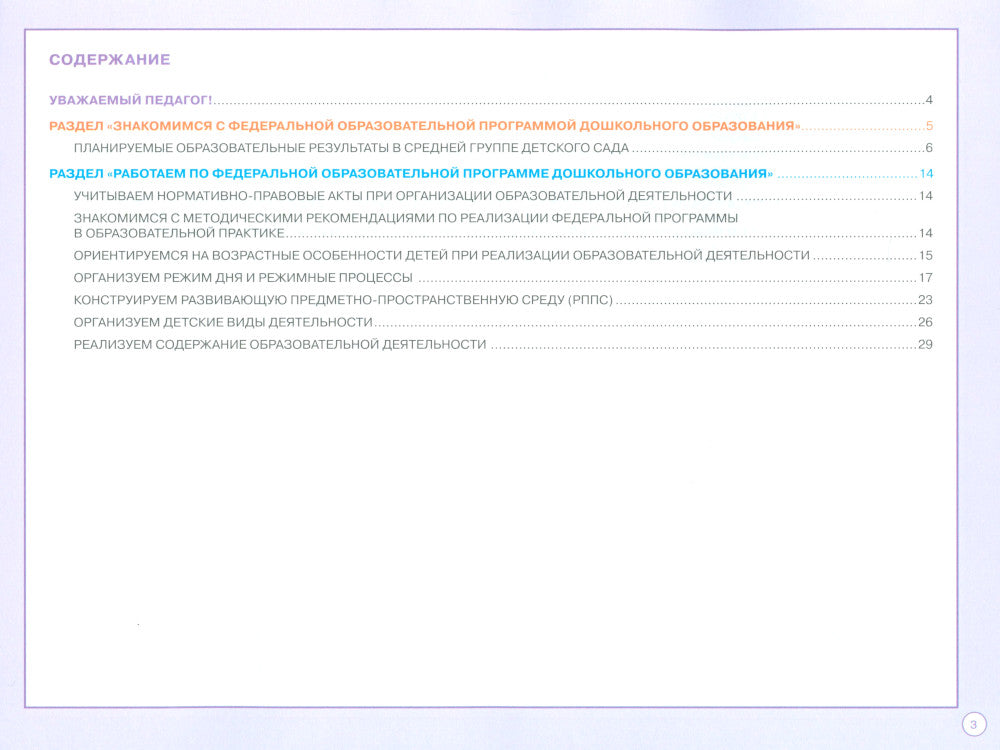Image resolution: width=1000 pixels, height=750 pixels.
Task: Click «В образовательной практике» line
Action: coord(179,233)
